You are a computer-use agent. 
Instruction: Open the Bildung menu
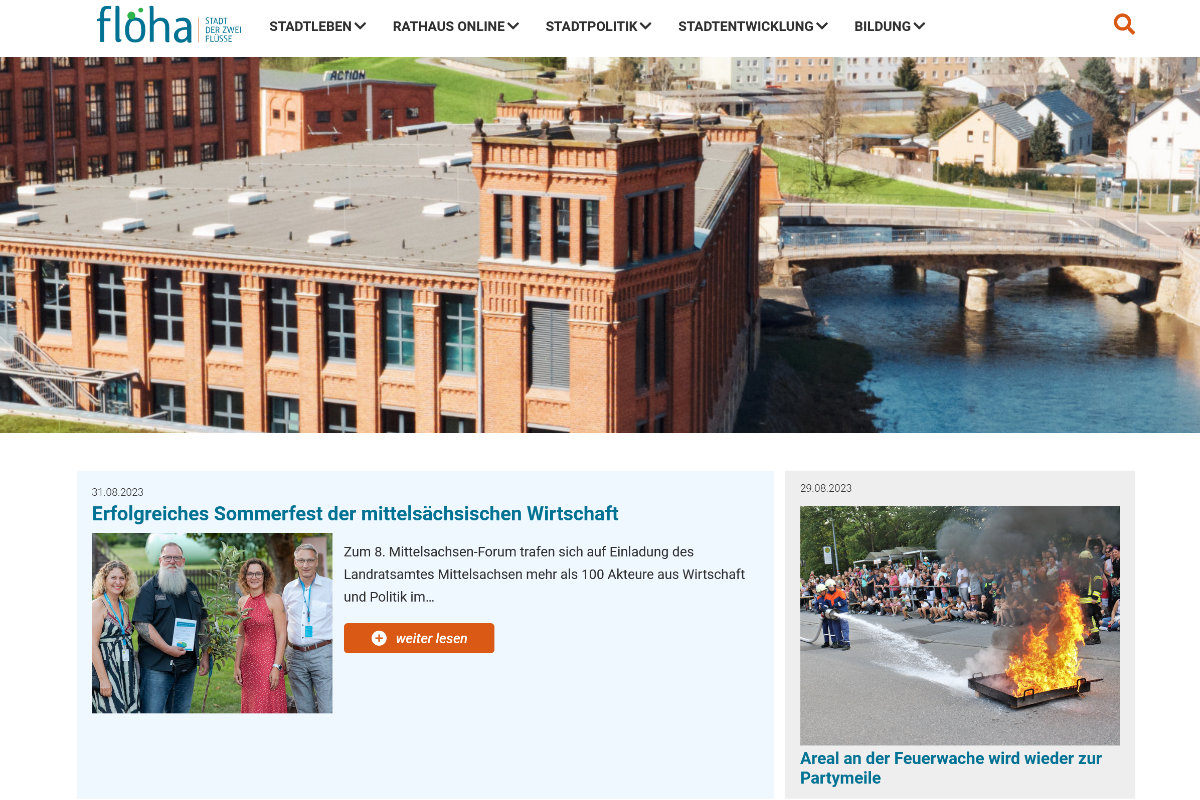(889, 26)
